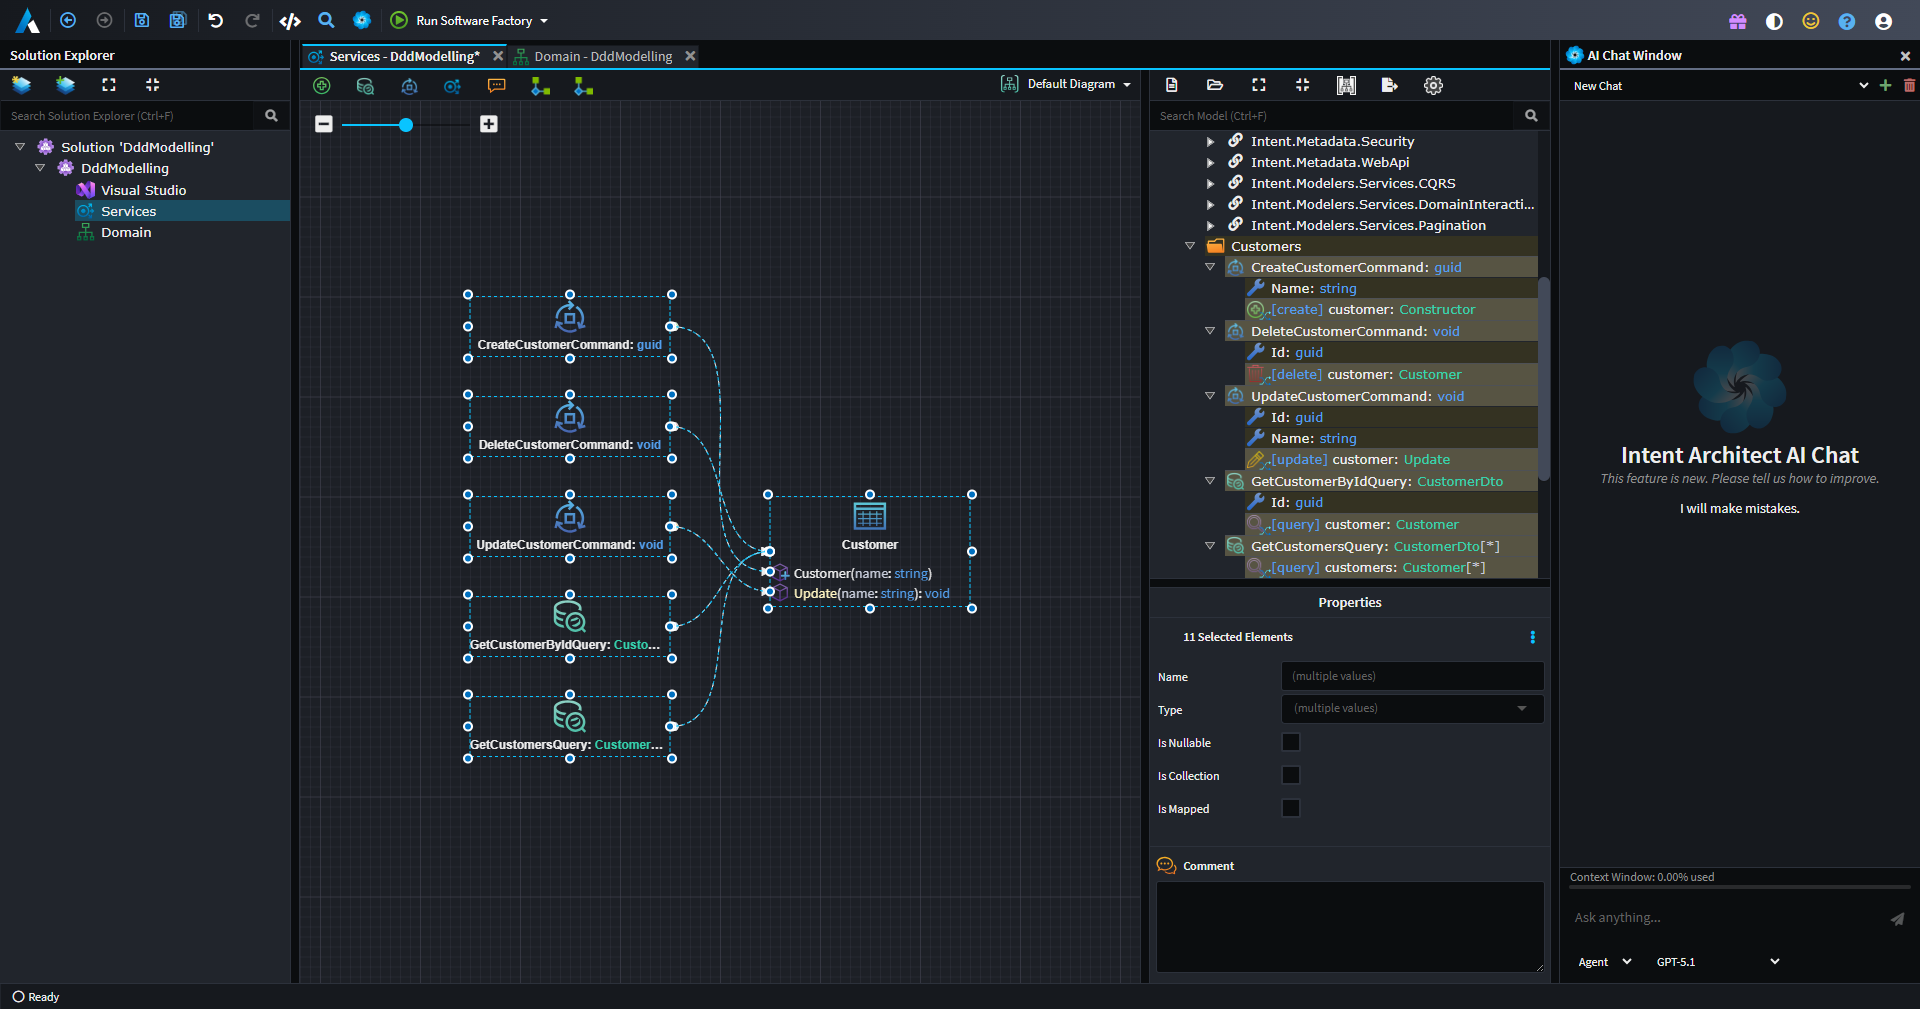Click the diagram zoom slider handle
The height and width of the screenshot is (1009, 1920).
[x=406, y=125]
